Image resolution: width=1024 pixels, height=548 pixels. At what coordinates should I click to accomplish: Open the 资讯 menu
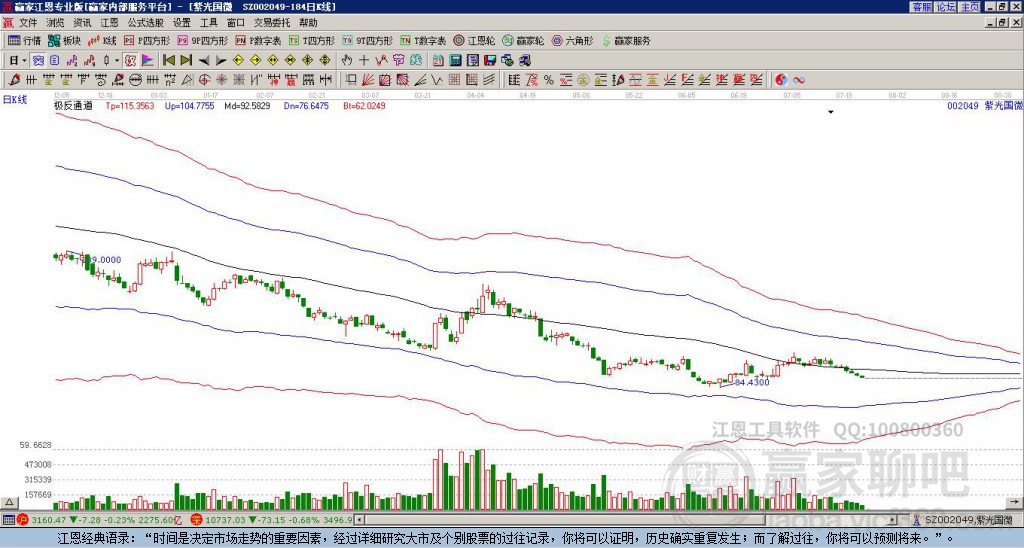[x=82, y=23]
